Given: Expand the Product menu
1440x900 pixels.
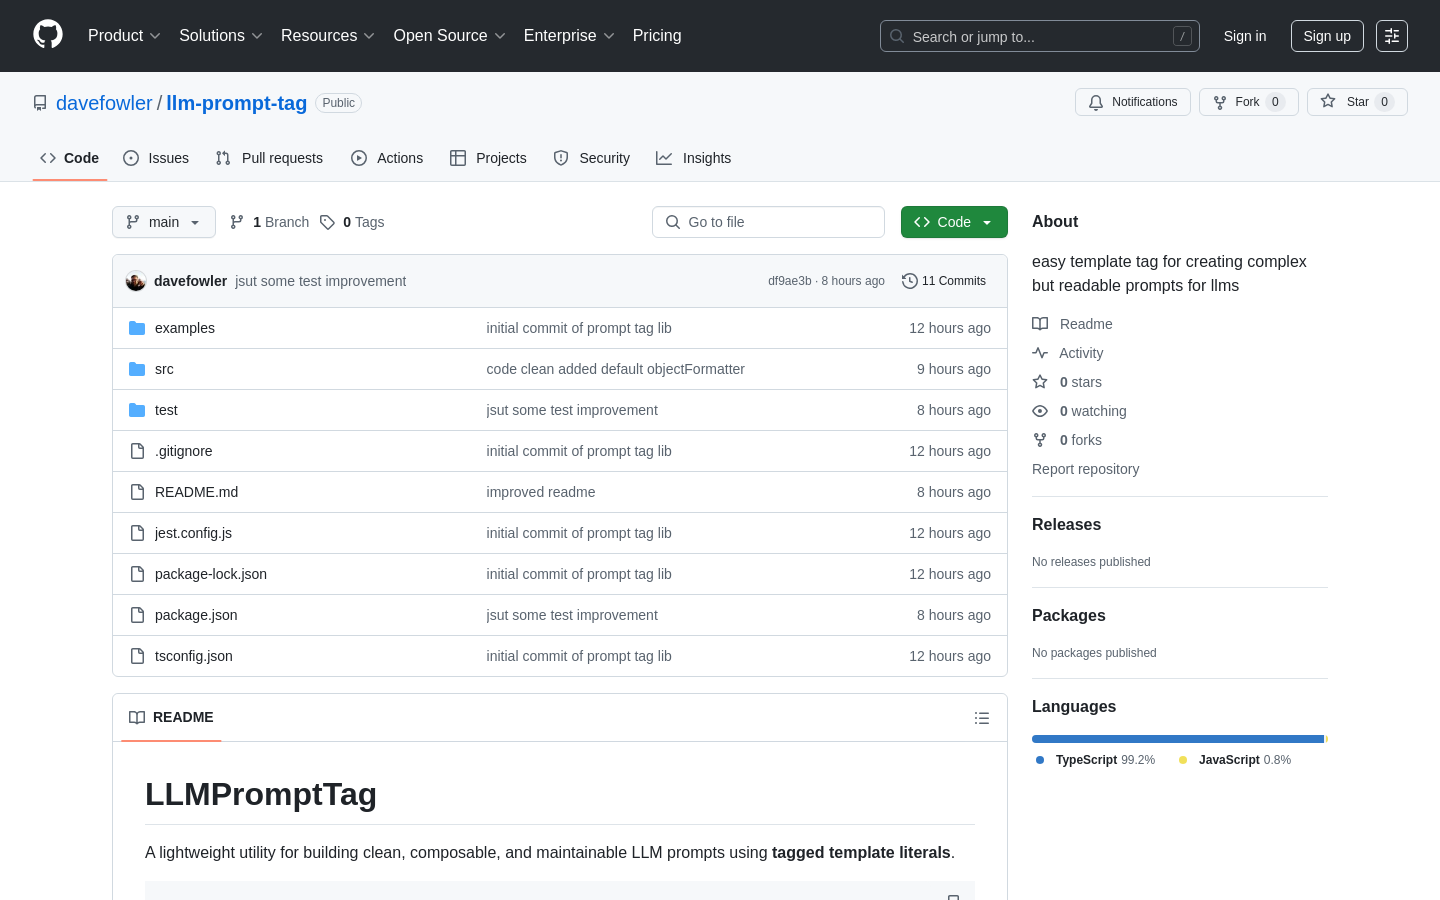Looking at the screenshot, I should pos(124,36).
